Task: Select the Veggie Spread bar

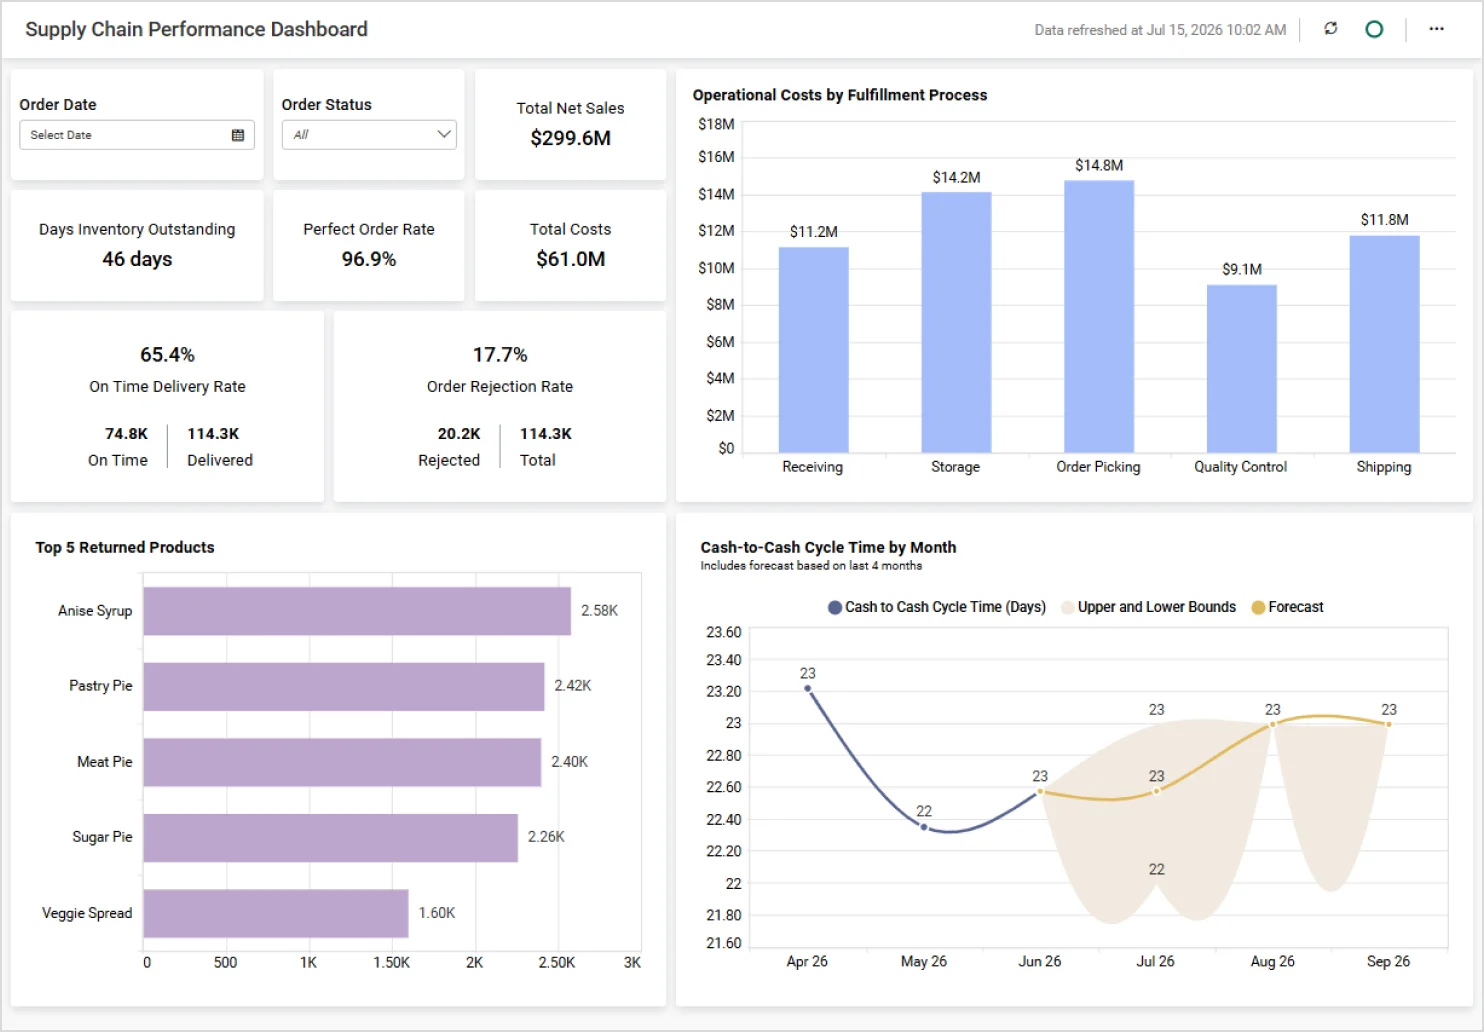Action: click(x=276, y=913)
